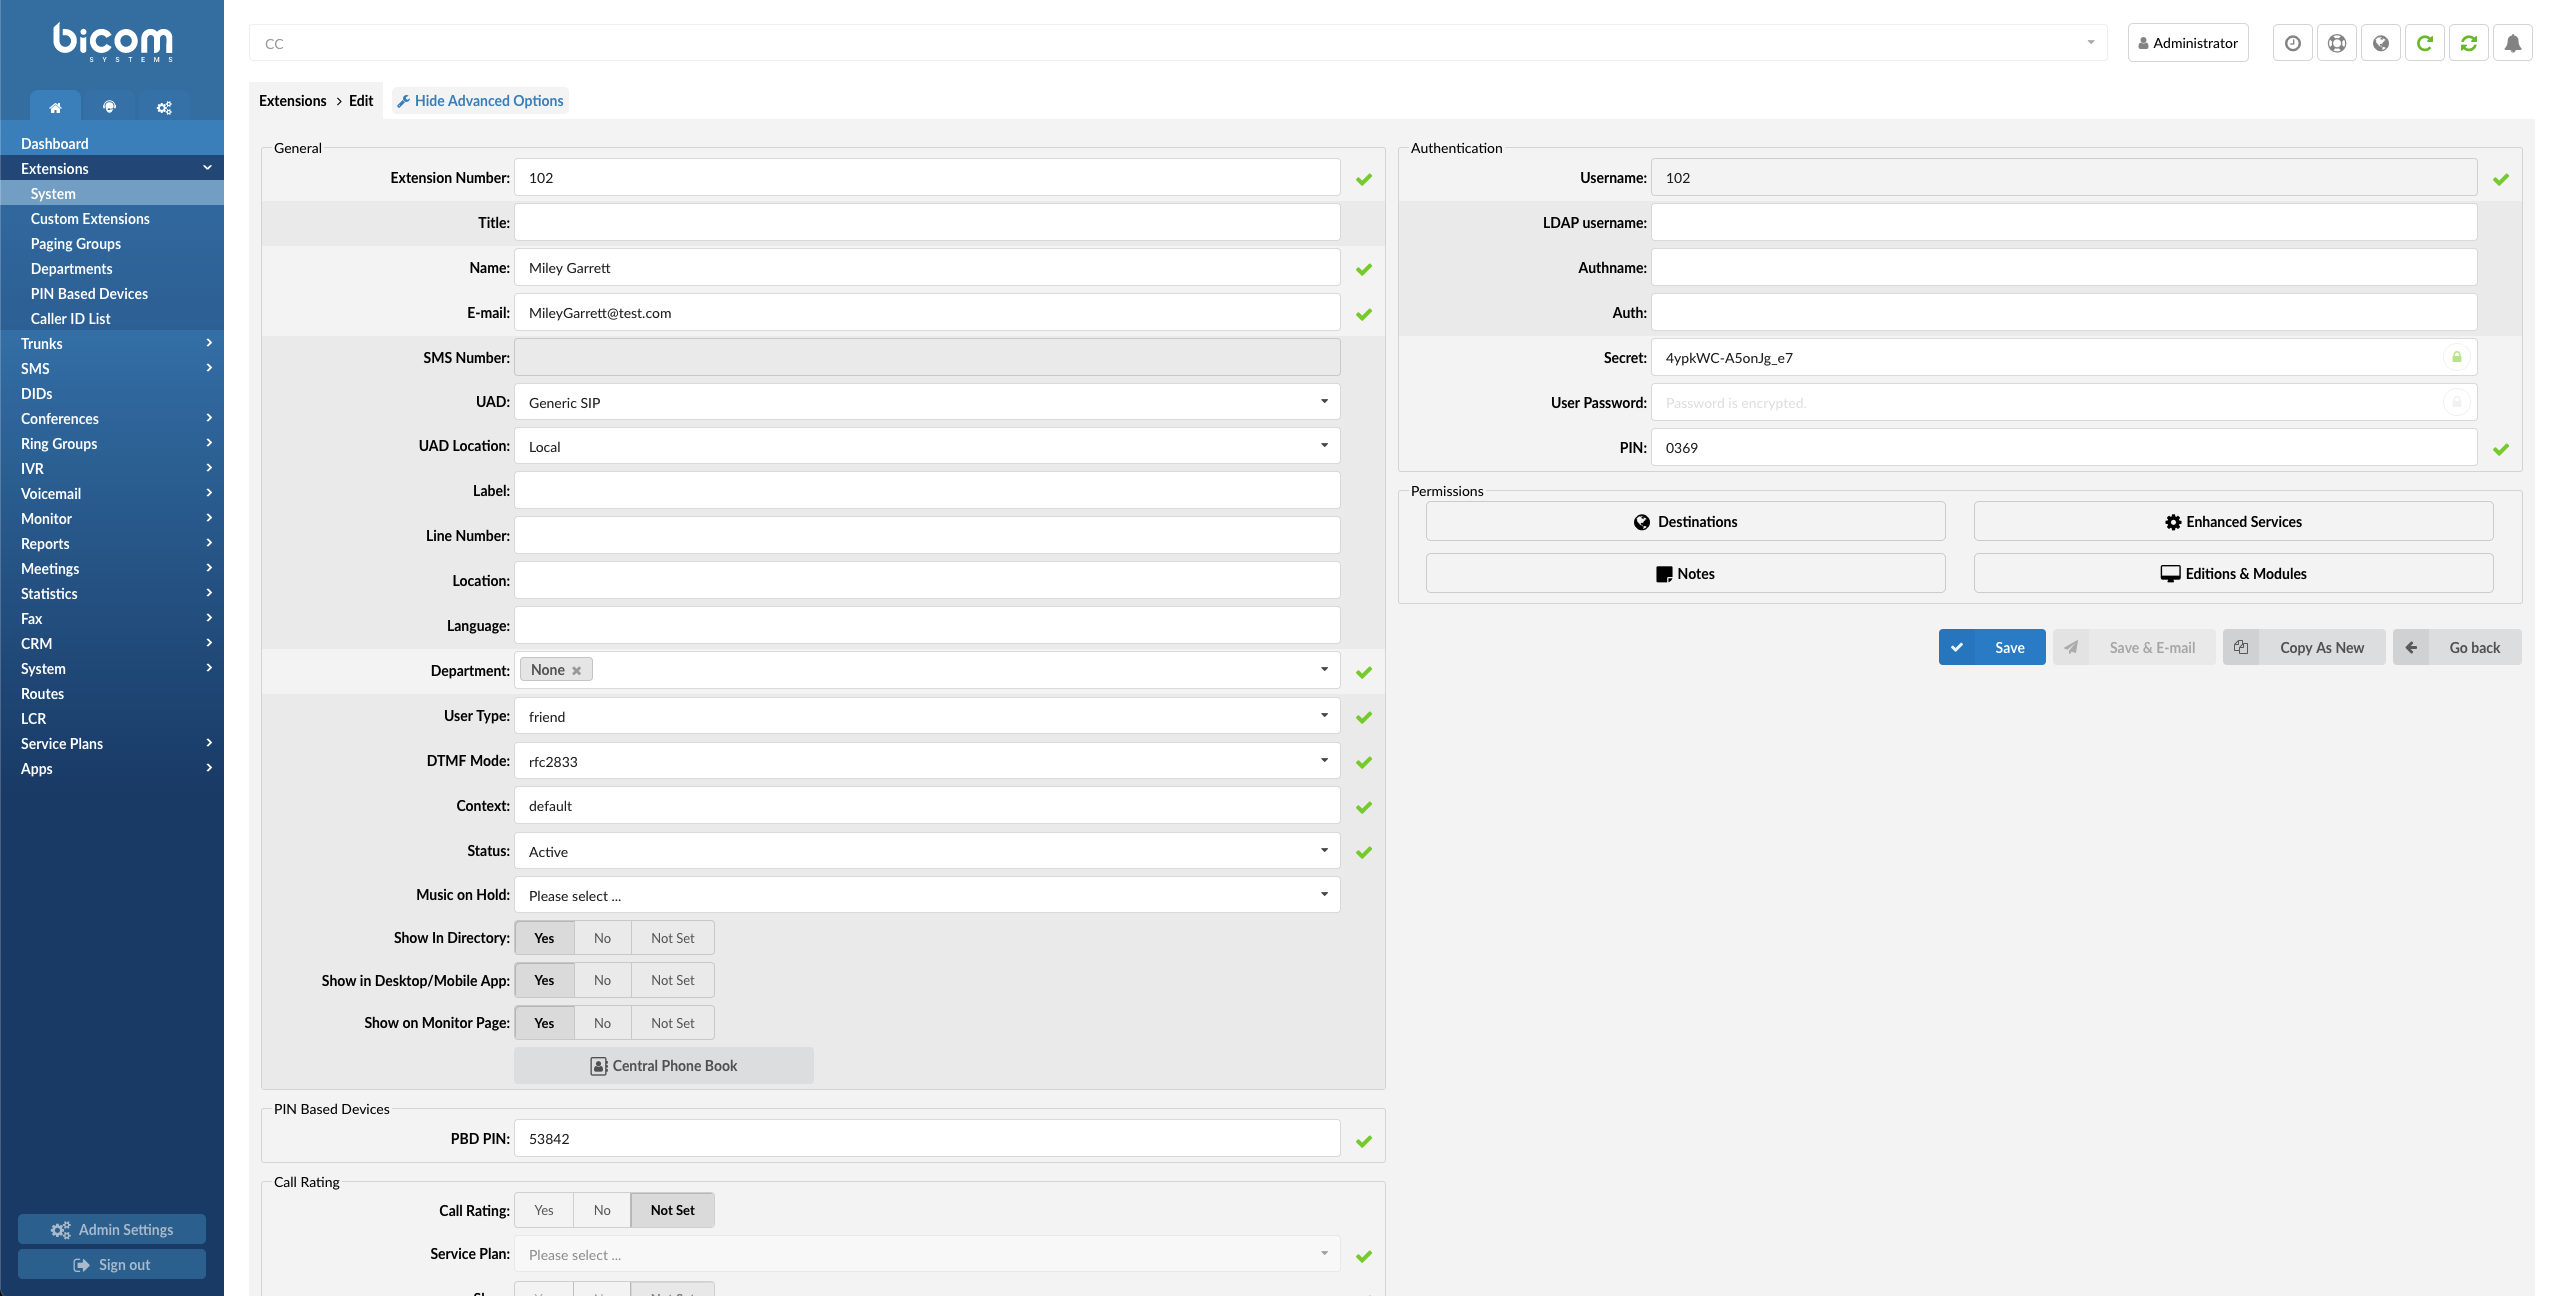Click Hide Advanced Options link
2549x1296 pixels.
[x=481, y=100]
